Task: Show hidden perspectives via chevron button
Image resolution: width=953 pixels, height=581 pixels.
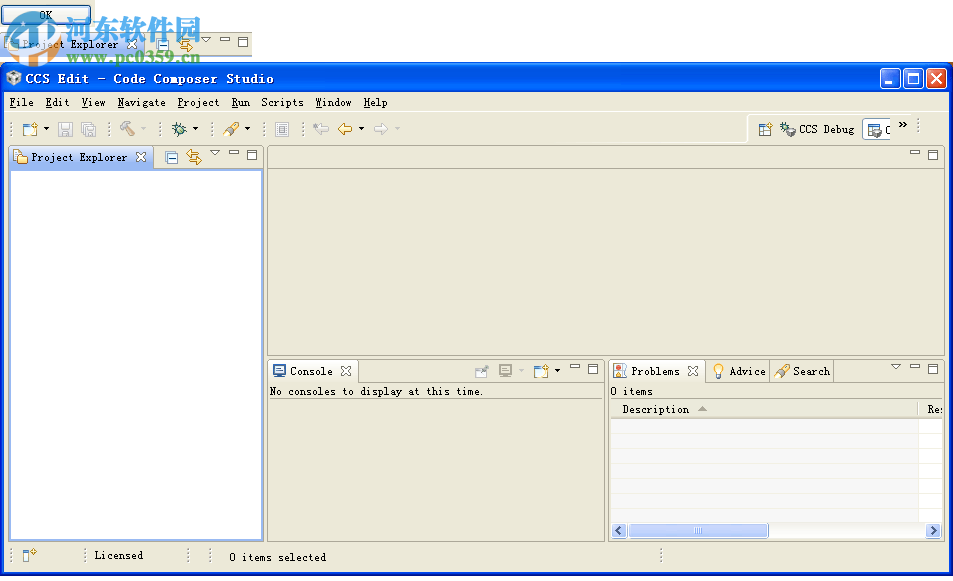Action: (x=903, y=125)
